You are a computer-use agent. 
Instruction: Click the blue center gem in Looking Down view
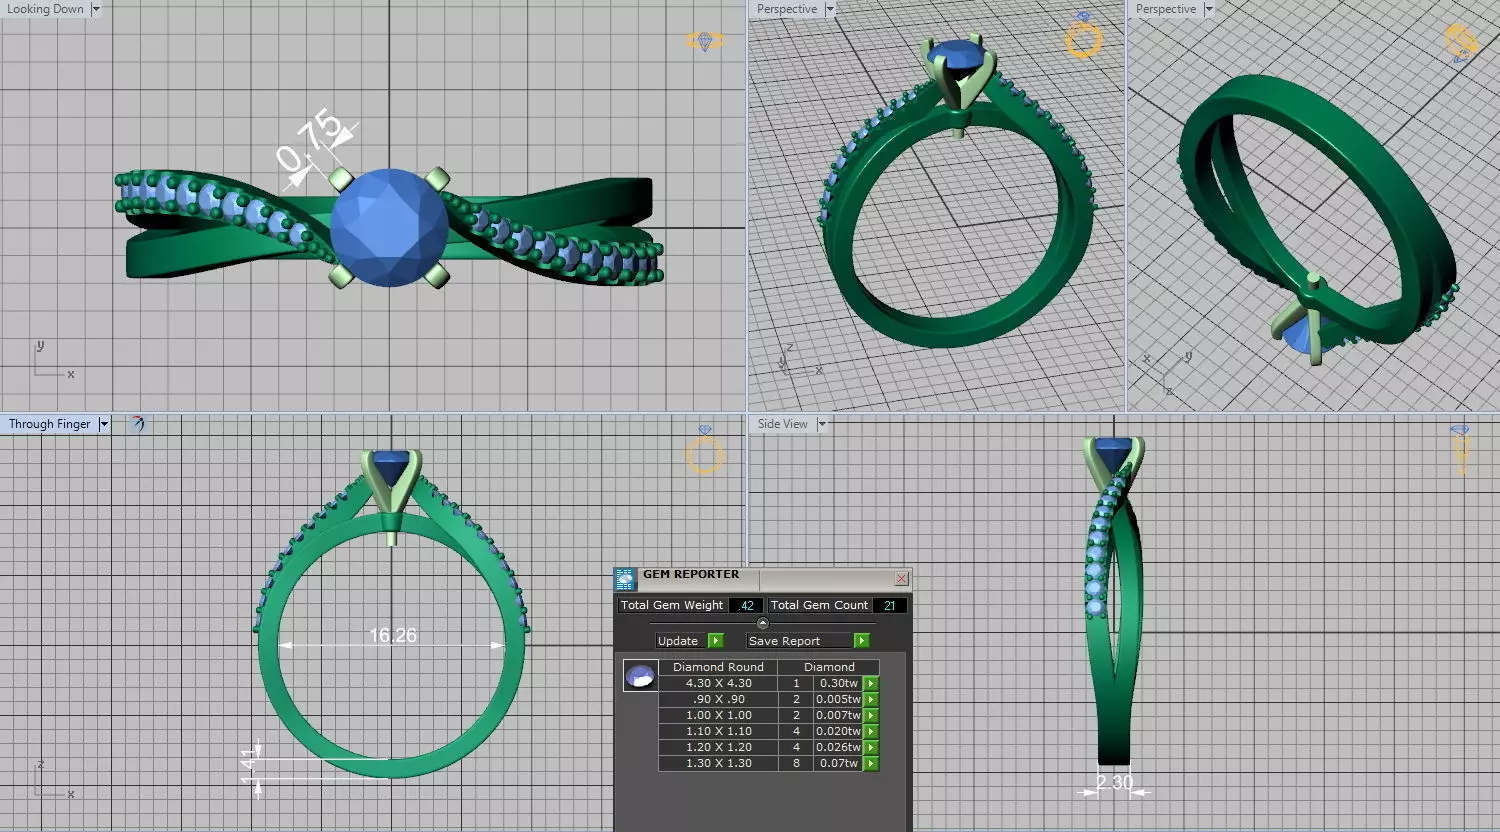pos(389,227)
